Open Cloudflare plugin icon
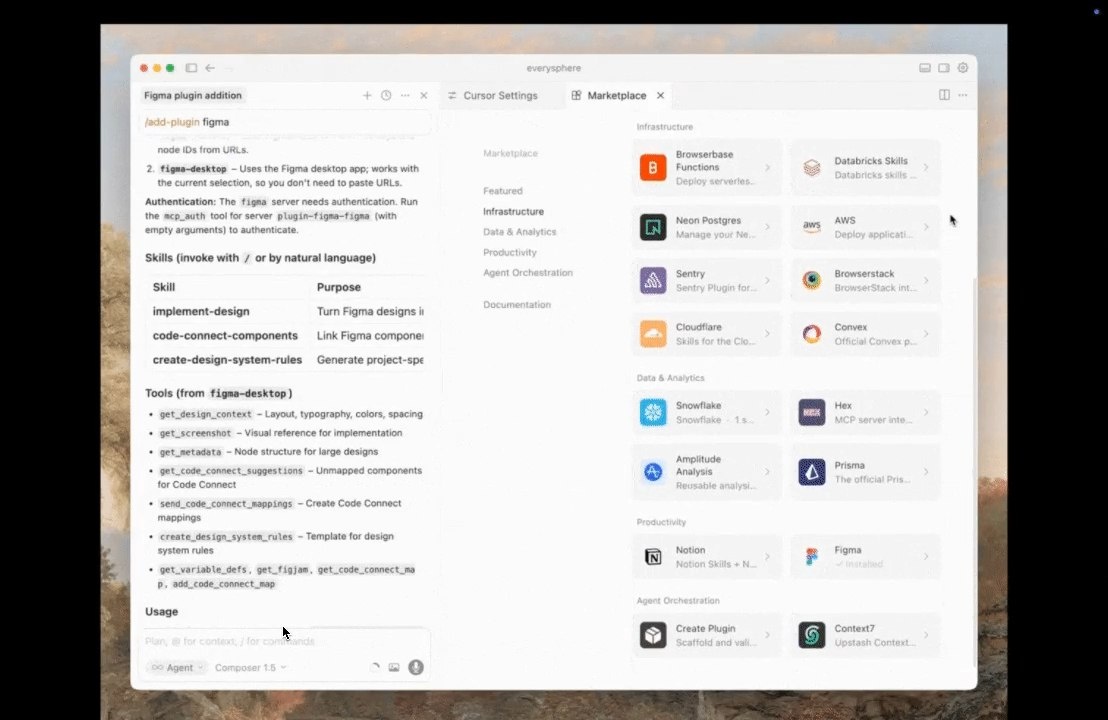 pos(653,334)
